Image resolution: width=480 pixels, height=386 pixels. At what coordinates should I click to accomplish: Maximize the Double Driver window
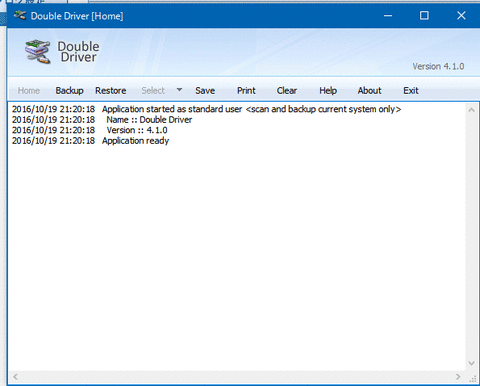424,15
